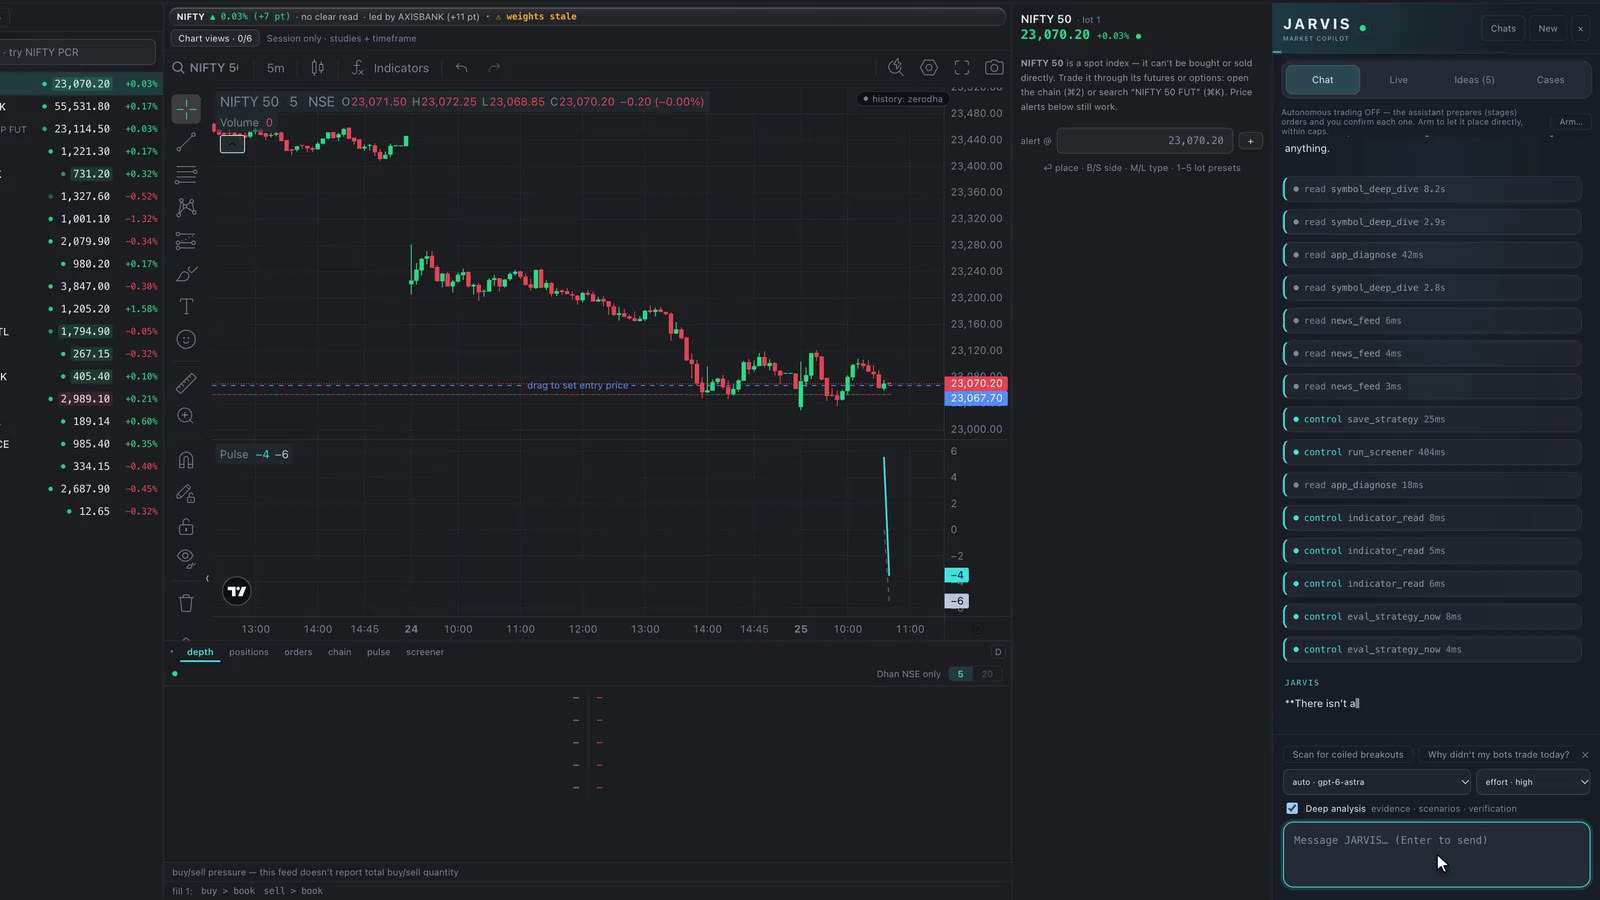This screenshot has height=900, width=1600.
Task: Enter fullscreen chart mode
Action: pyautogui.click(x=962, y=68)
